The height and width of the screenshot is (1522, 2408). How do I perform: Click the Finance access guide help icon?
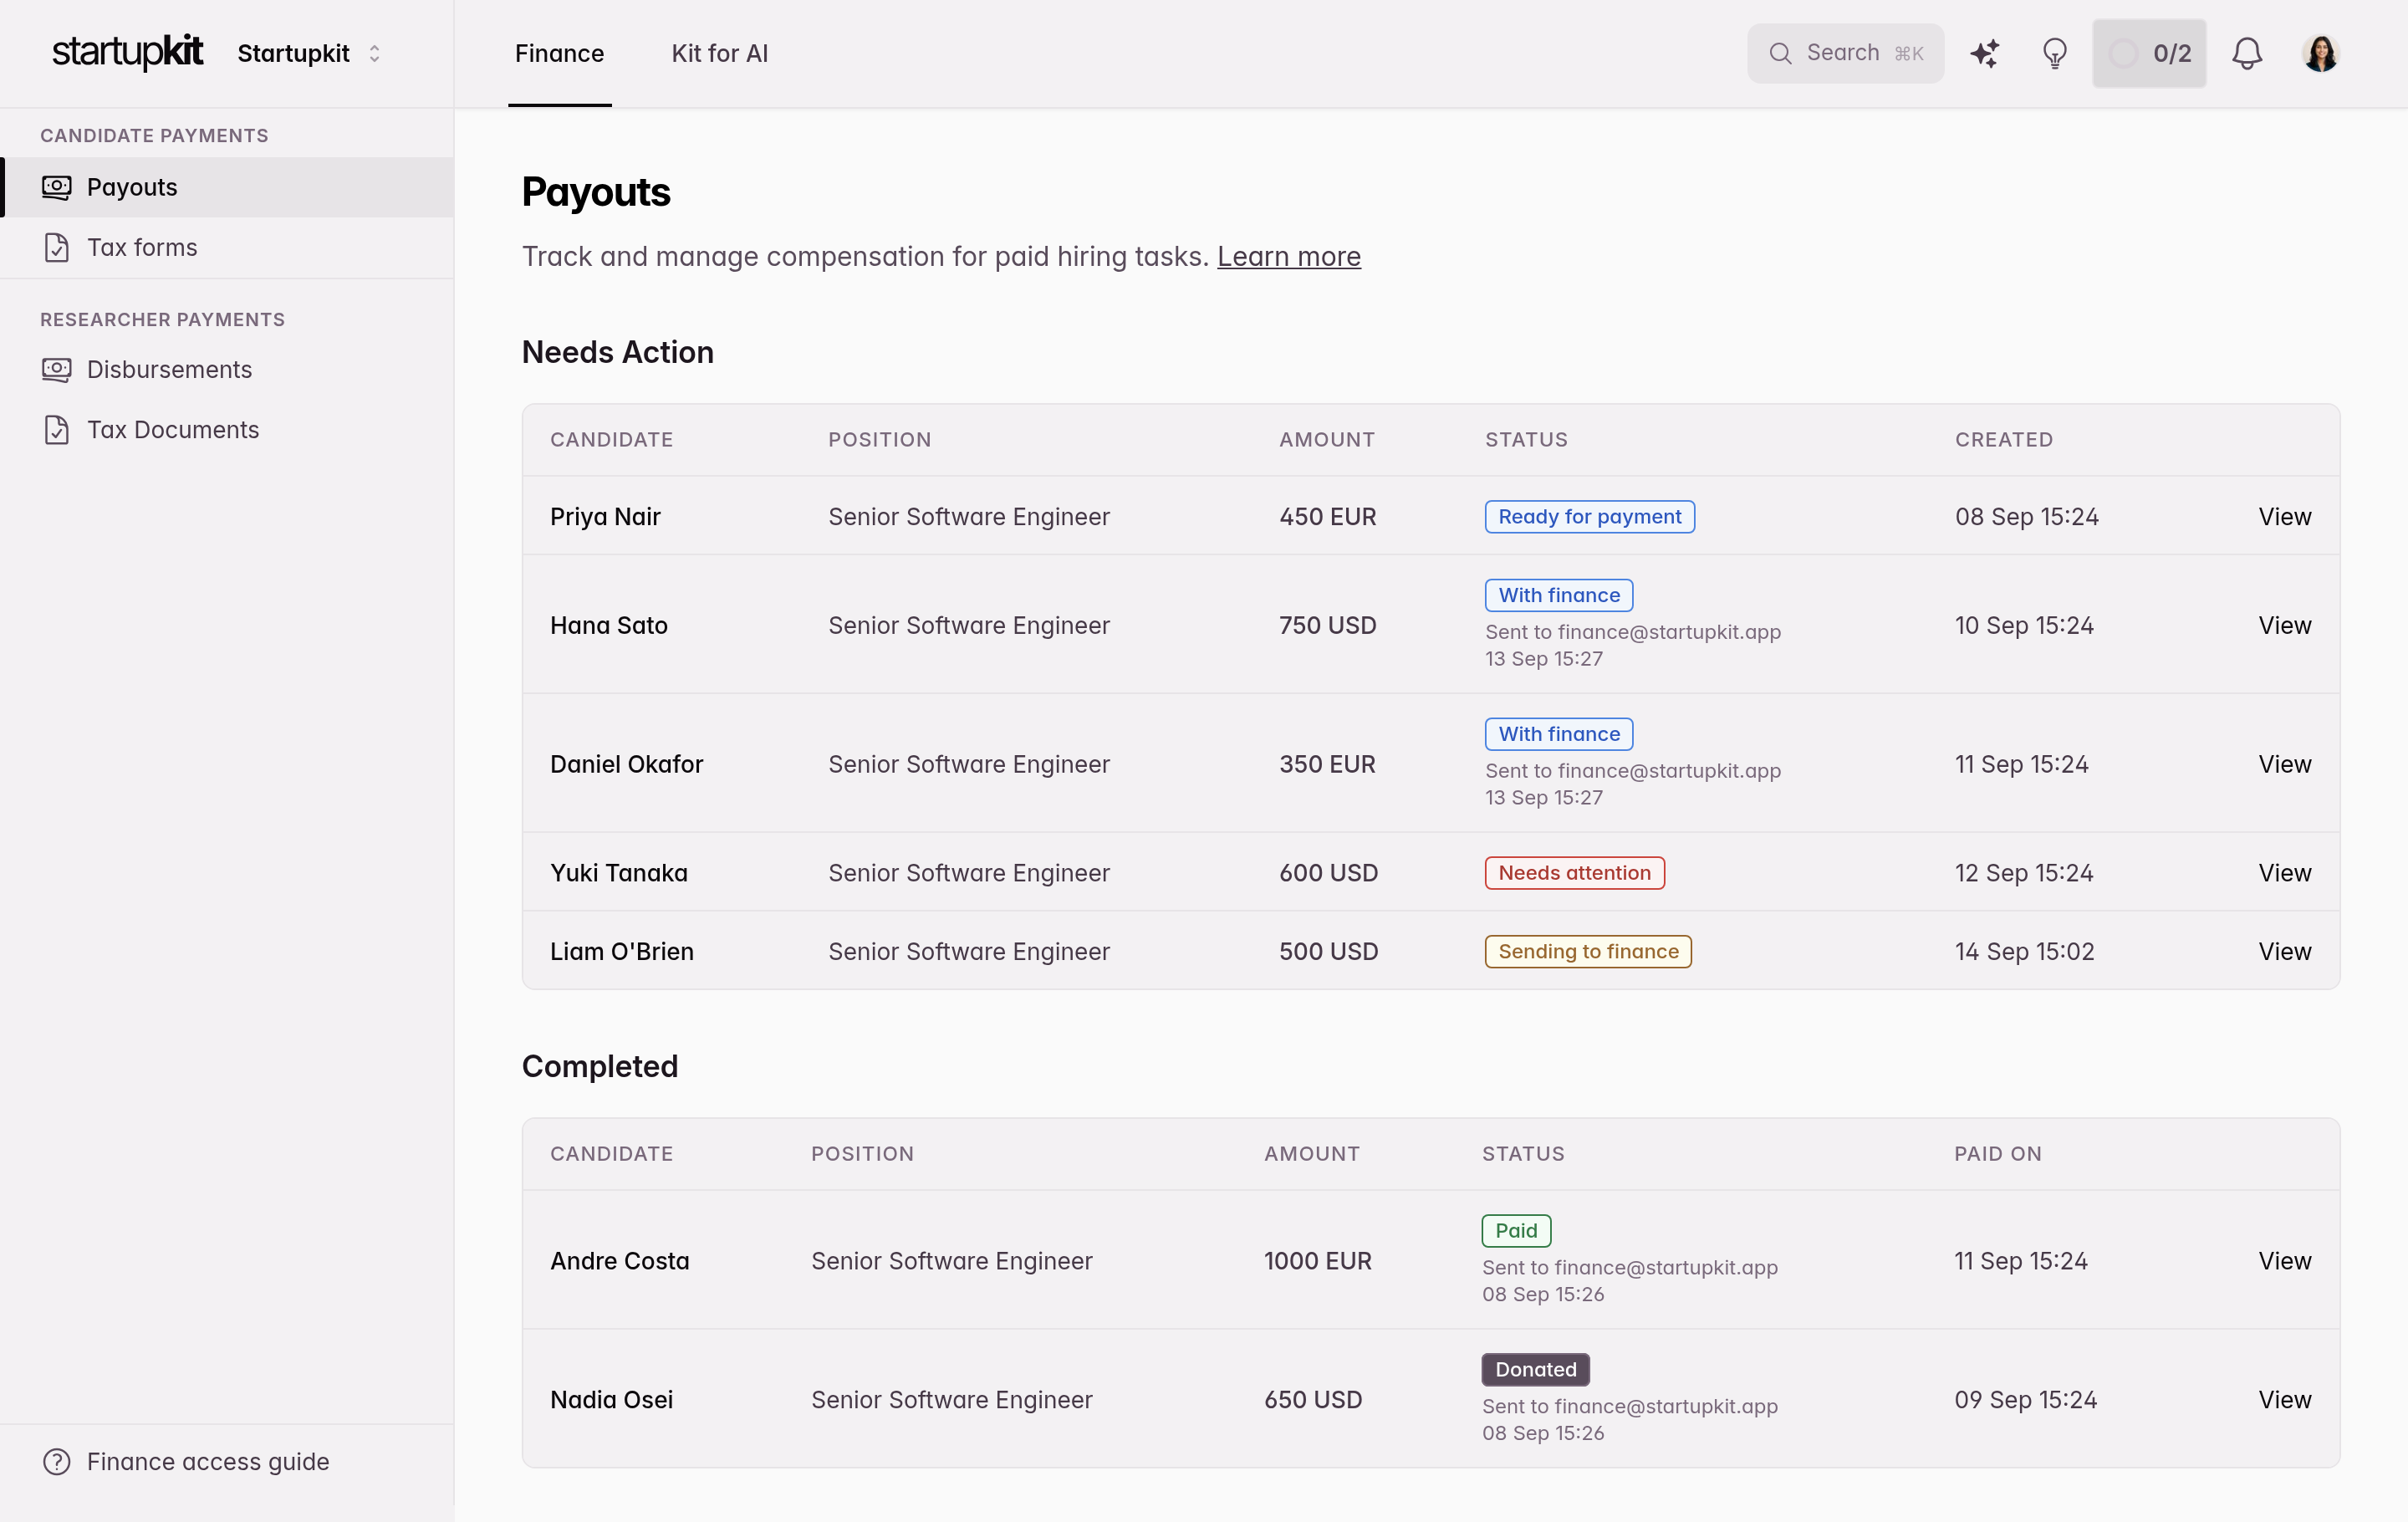click(57, 1461)
